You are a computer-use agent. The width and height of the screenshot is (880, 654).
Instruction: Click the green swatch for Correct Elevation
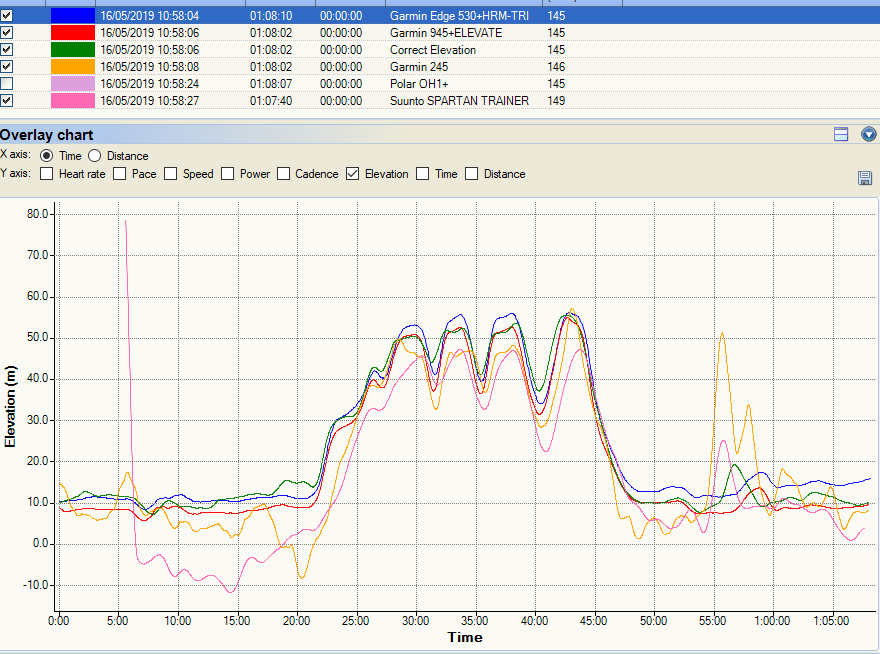(x=72, y=49)
